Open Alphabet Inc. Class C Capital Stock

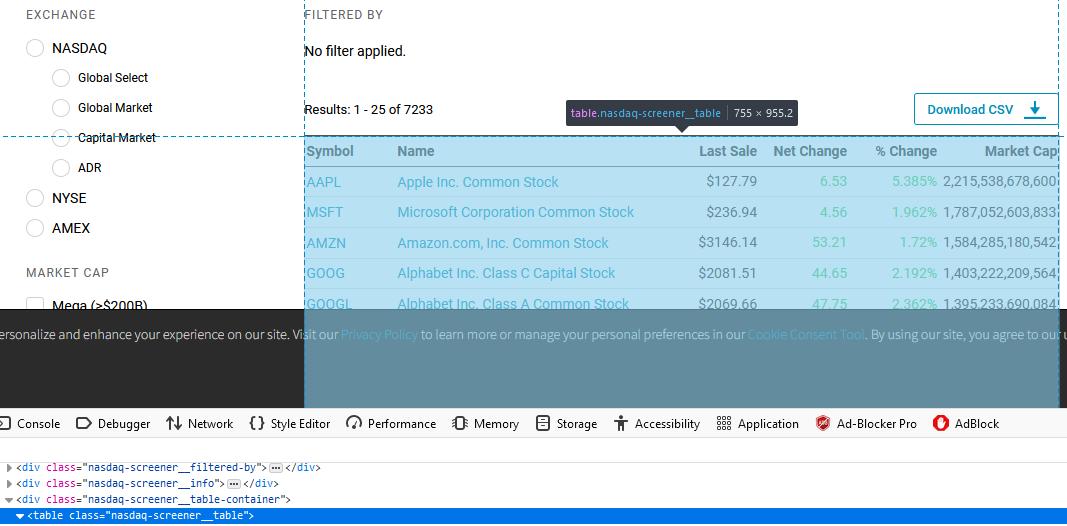coord(506,273)
